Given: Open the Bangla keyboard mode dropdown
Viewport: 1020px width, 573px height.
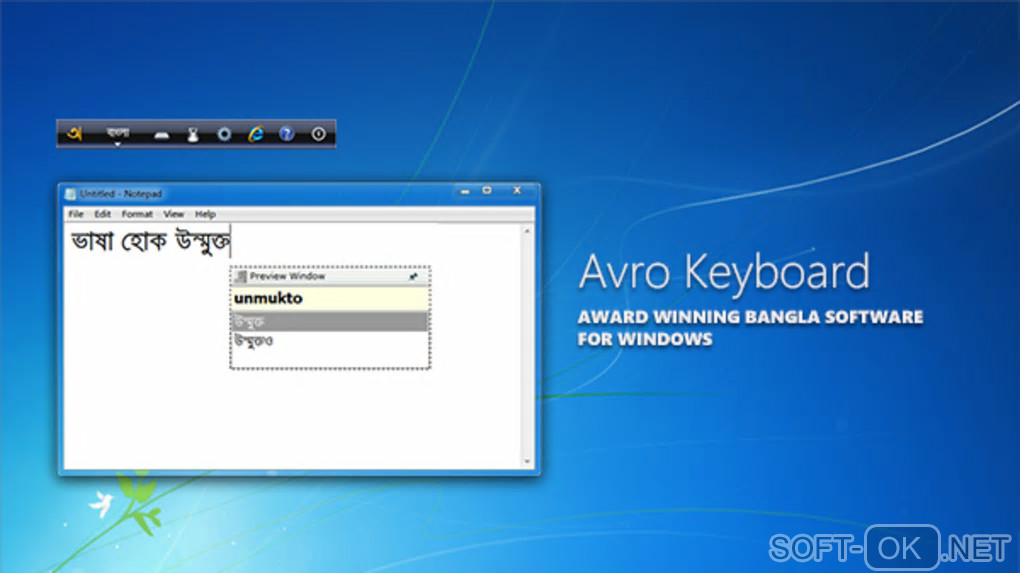Looking at the screenshot, I should pos(118,135).
